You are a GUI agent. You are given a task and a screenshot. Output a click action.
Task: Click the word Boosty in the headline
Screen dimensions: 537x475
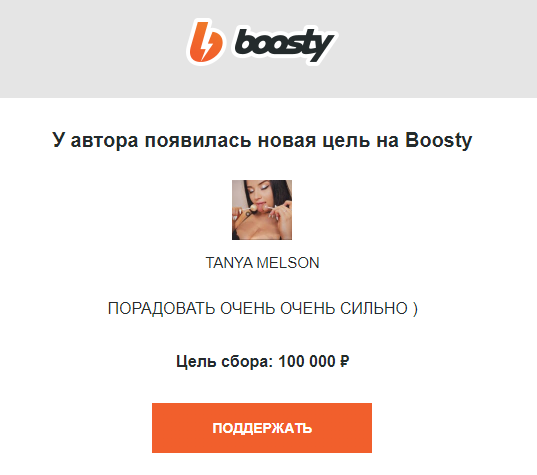tap(439, 140)
